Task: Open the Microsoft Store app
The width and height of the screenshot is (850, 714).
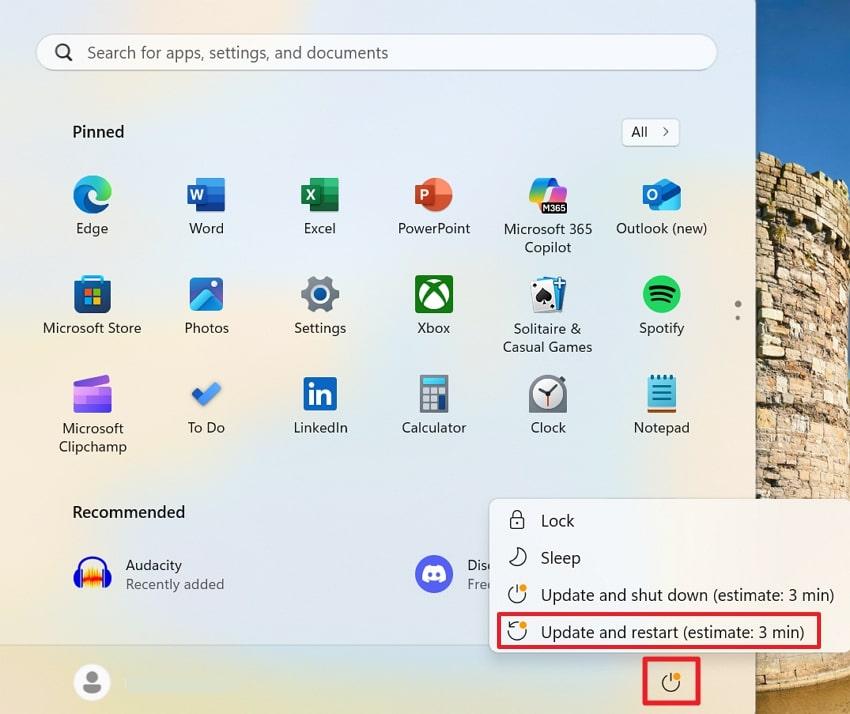Action: click(x=92, y=305)
